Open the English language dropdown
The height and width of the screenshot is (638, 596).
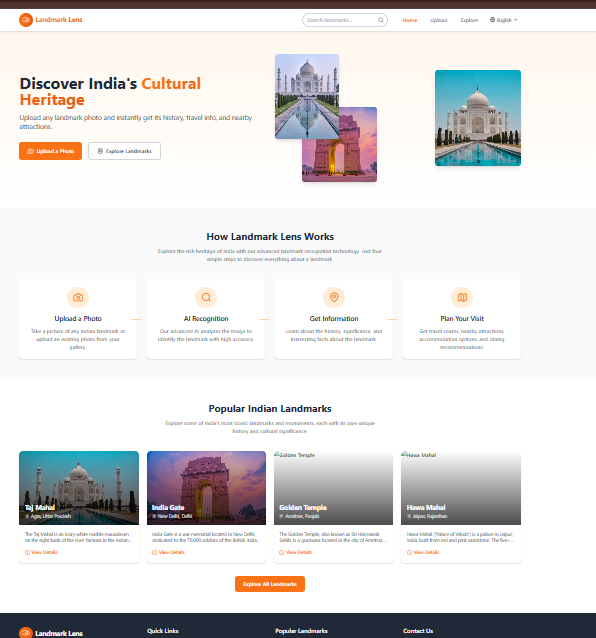pos(504,20)
